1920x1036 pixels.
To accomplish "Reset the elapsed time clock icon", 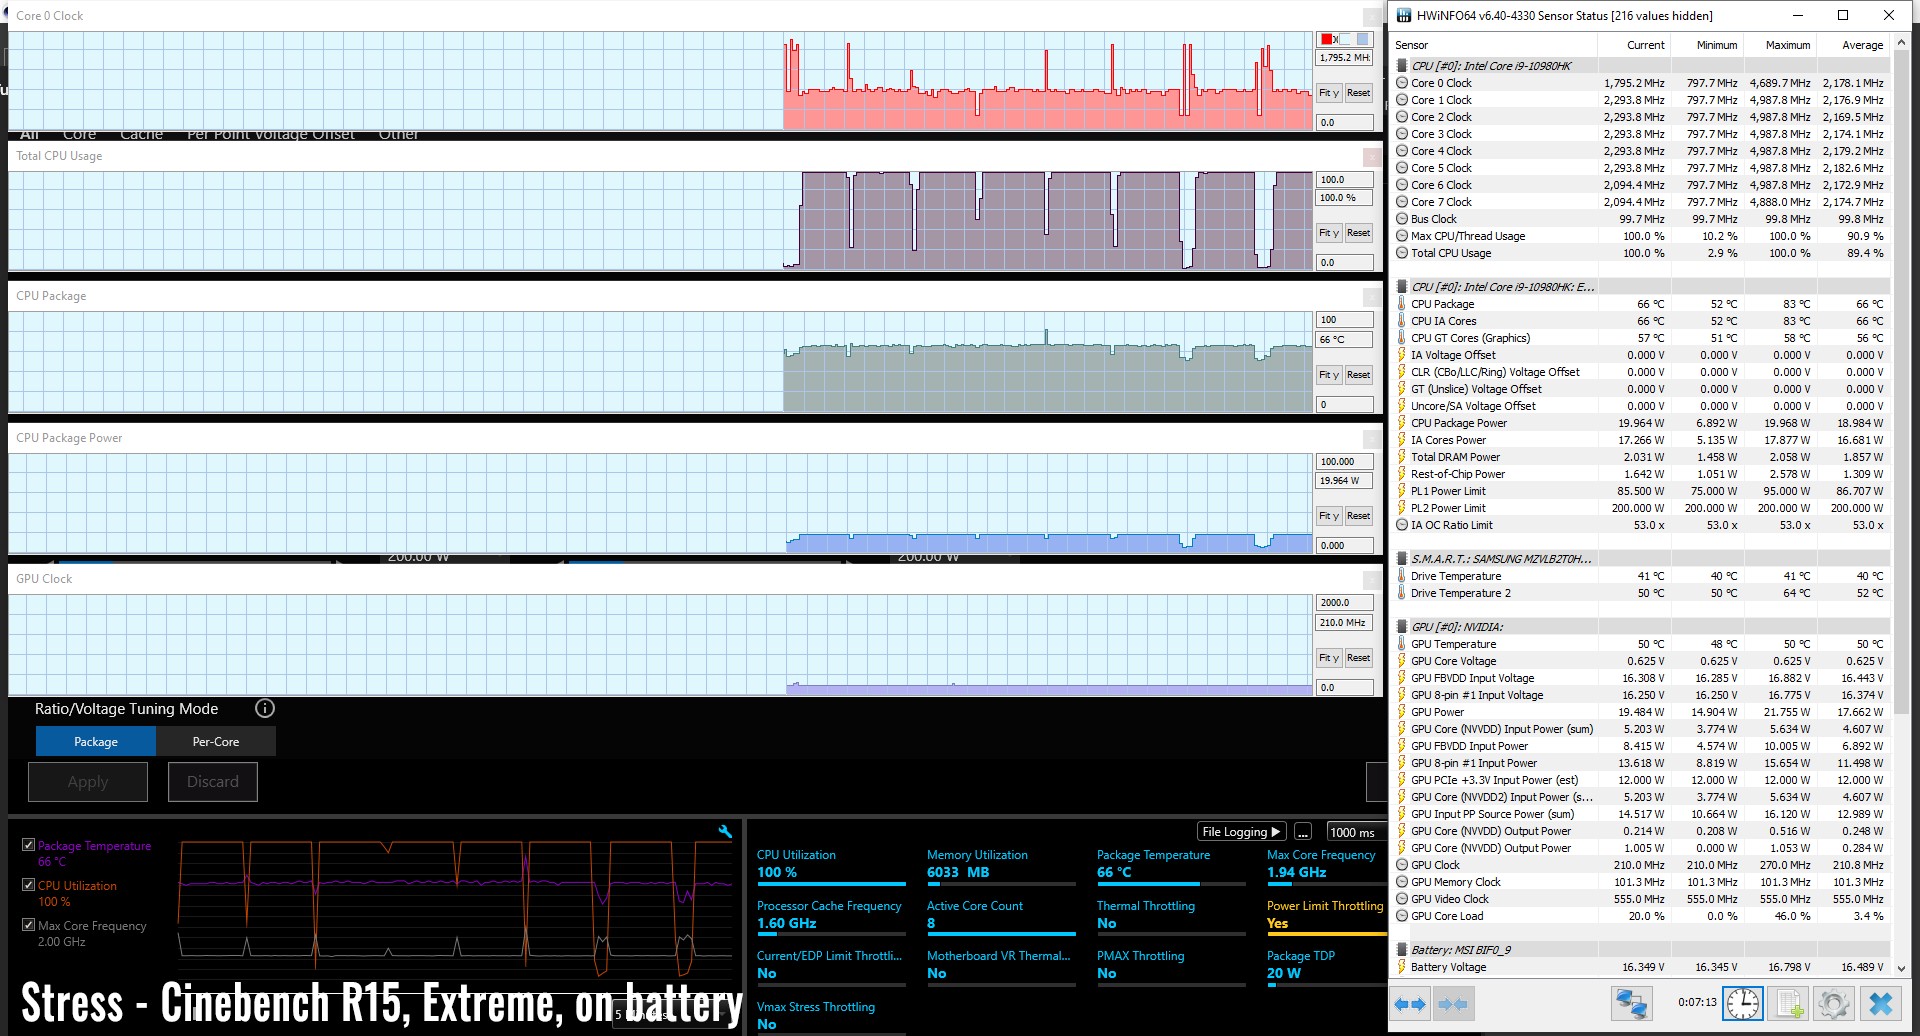I will tap(1743, 1004).
